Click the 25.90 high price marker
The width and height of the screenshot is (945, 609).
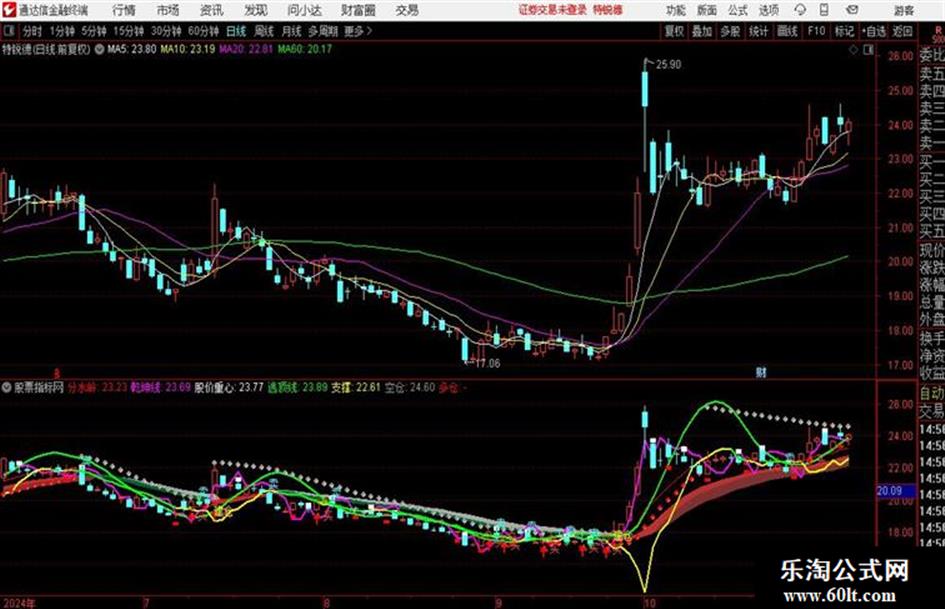[x=668, y=65]
